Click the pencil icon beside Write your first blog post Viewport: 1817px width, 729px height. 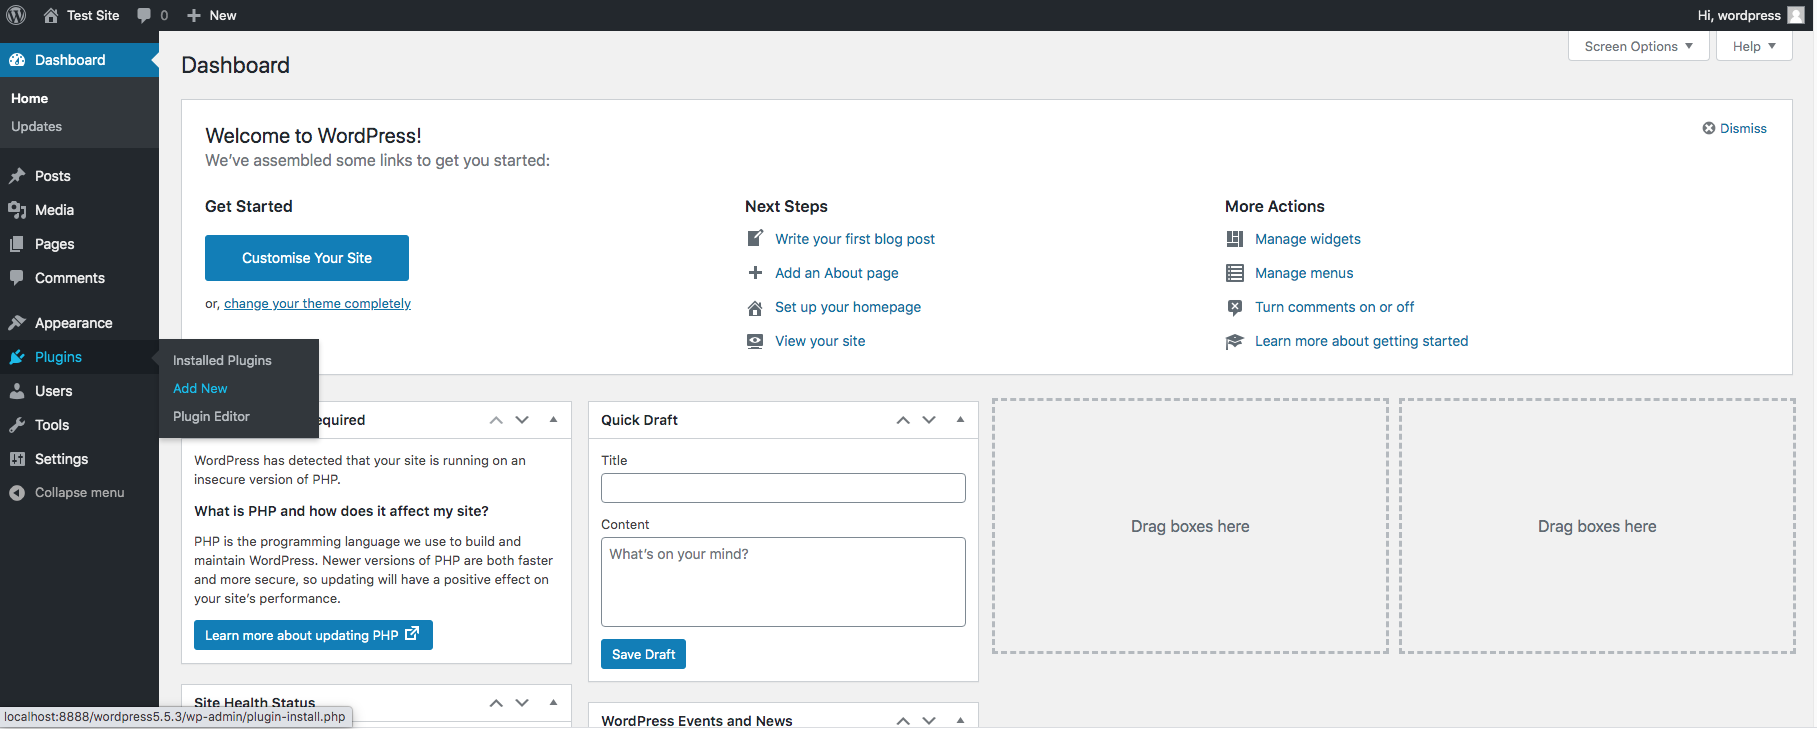click(x=755, y=239)
